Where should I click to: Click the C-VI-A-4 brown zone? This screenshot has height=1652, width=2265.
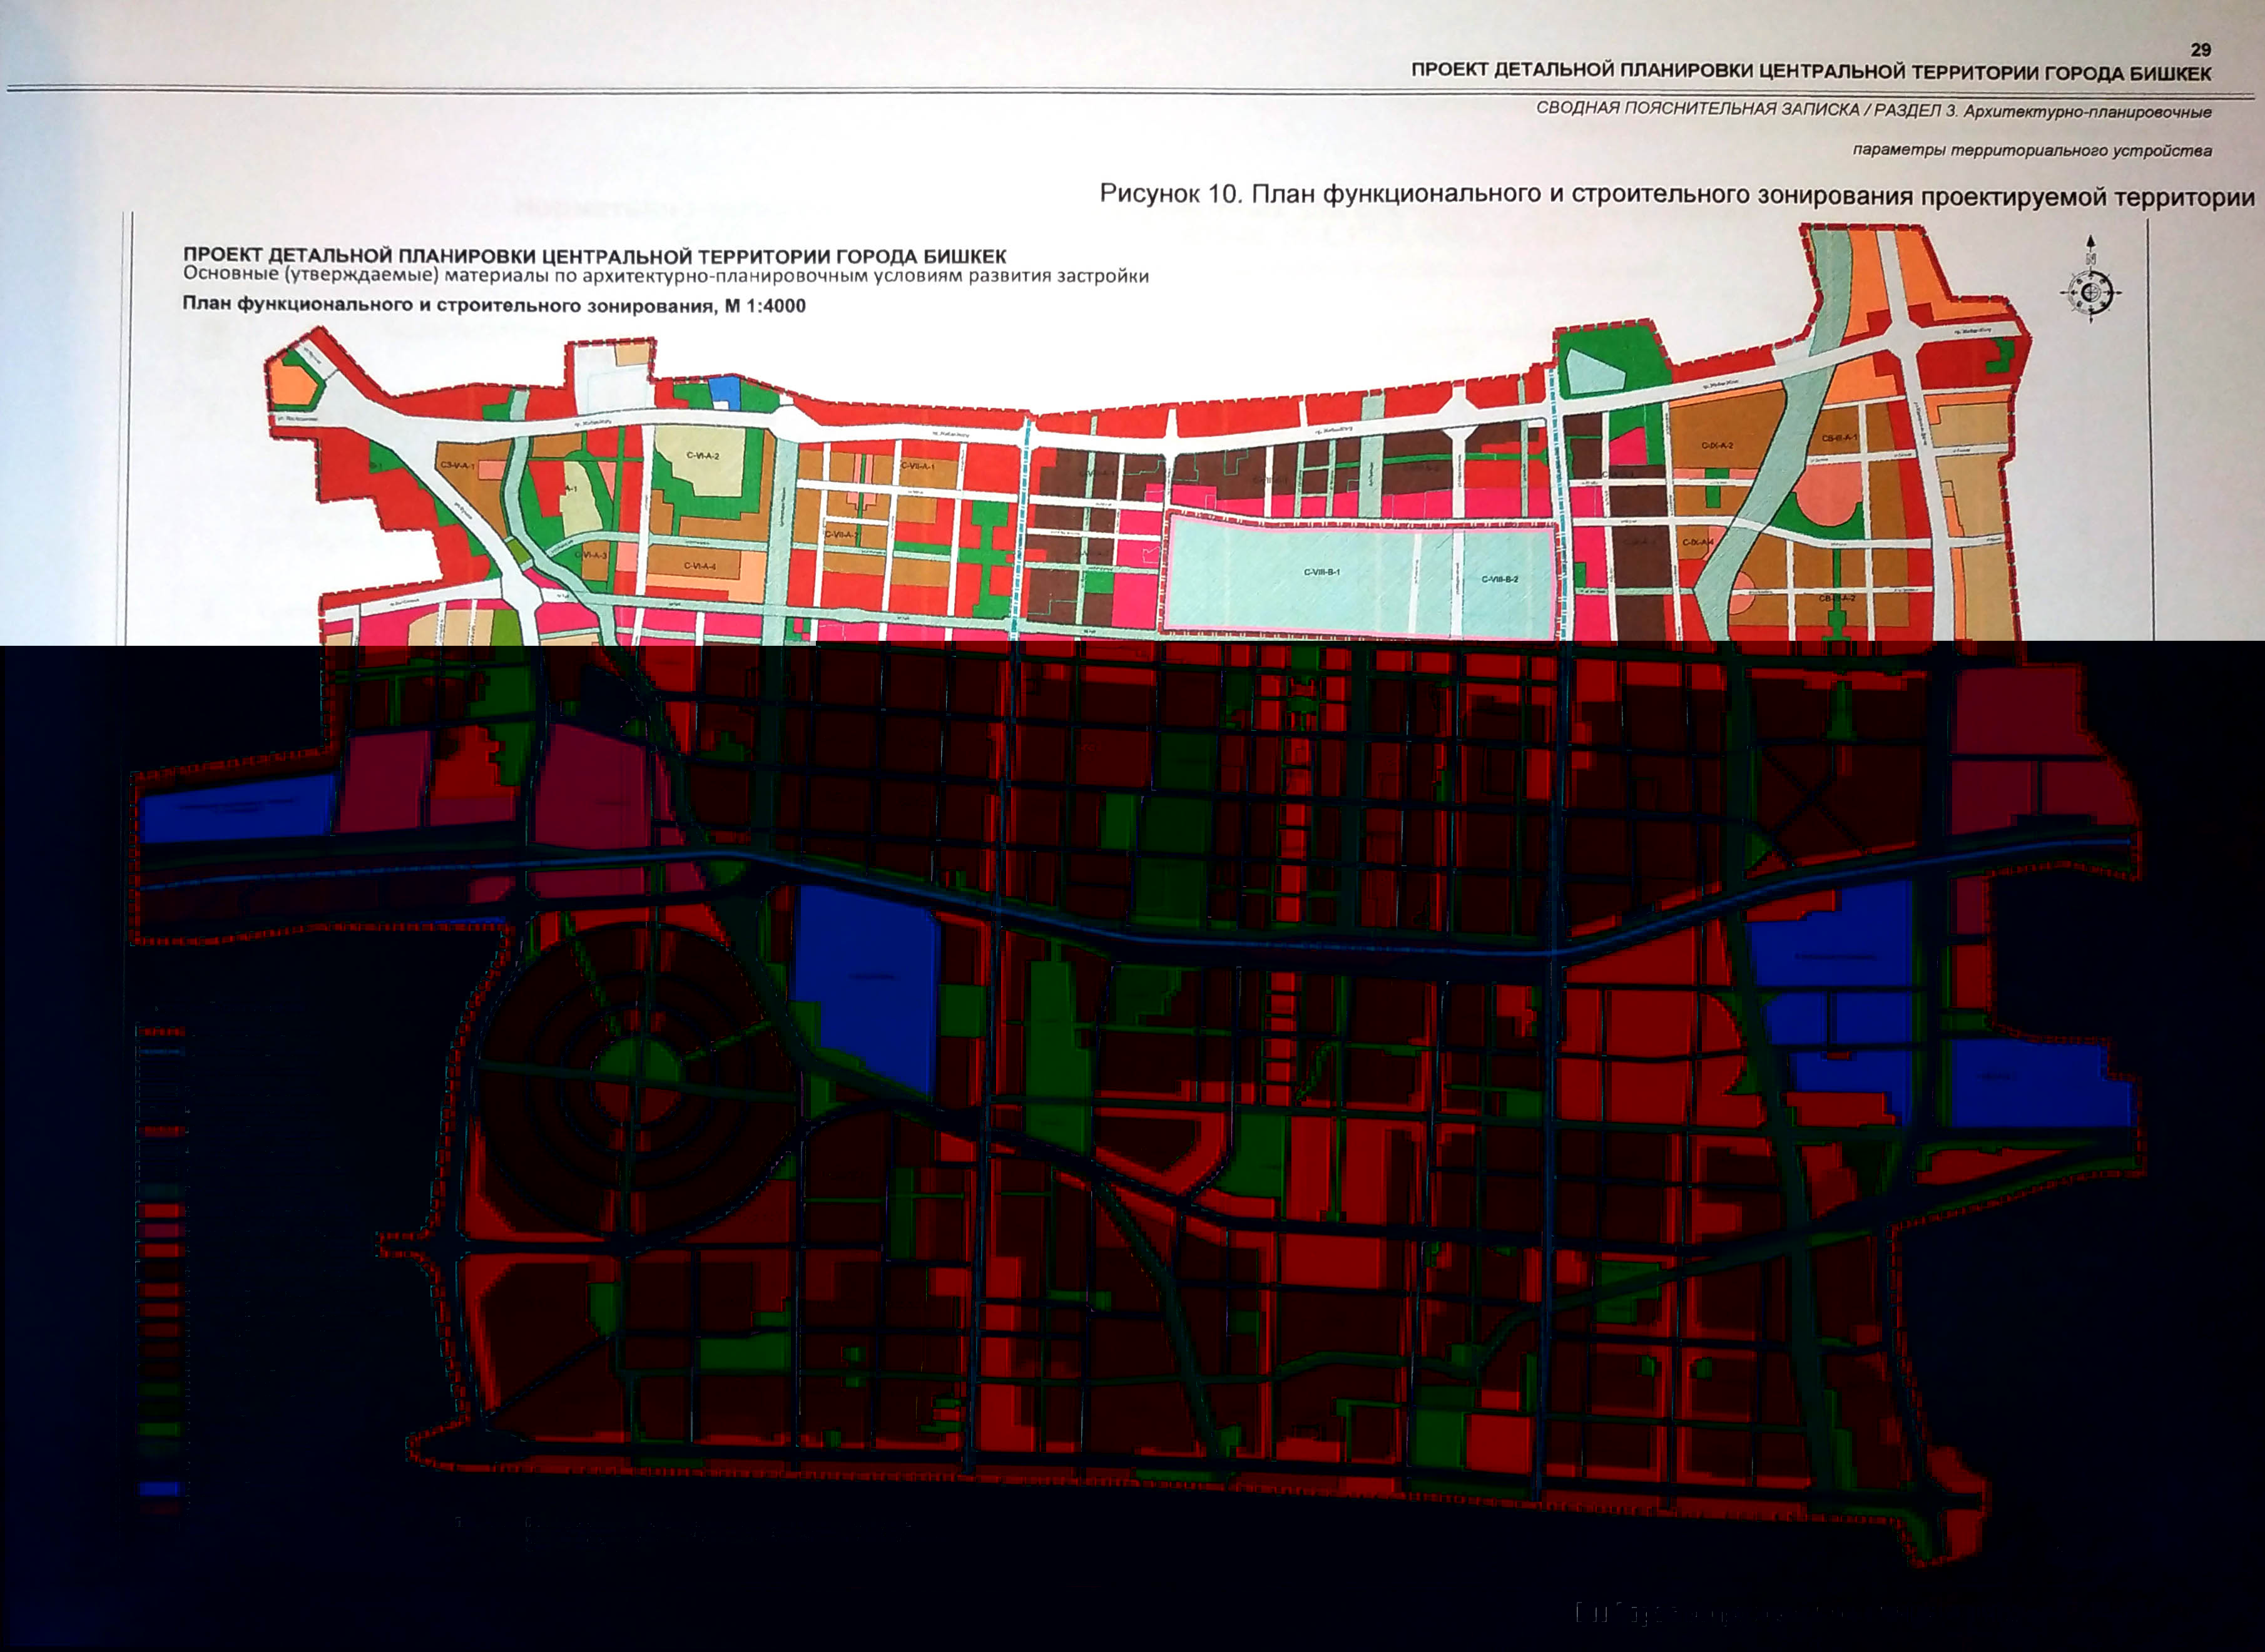pos(699,566)
